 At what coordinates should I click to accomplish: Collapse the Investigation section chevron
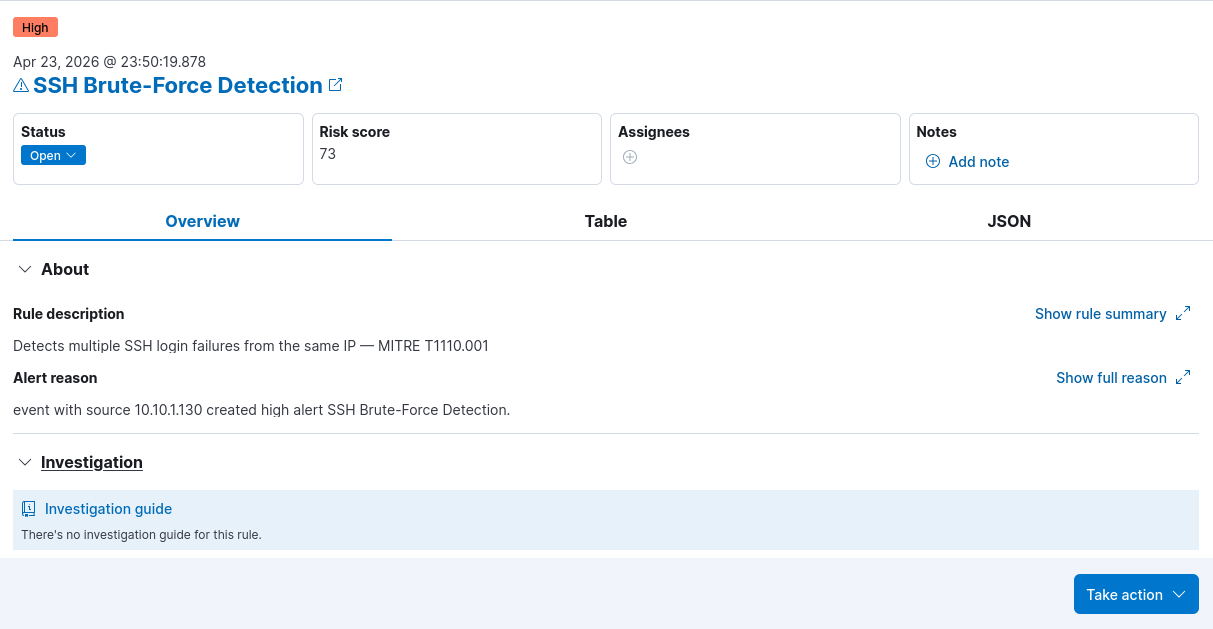25,462
